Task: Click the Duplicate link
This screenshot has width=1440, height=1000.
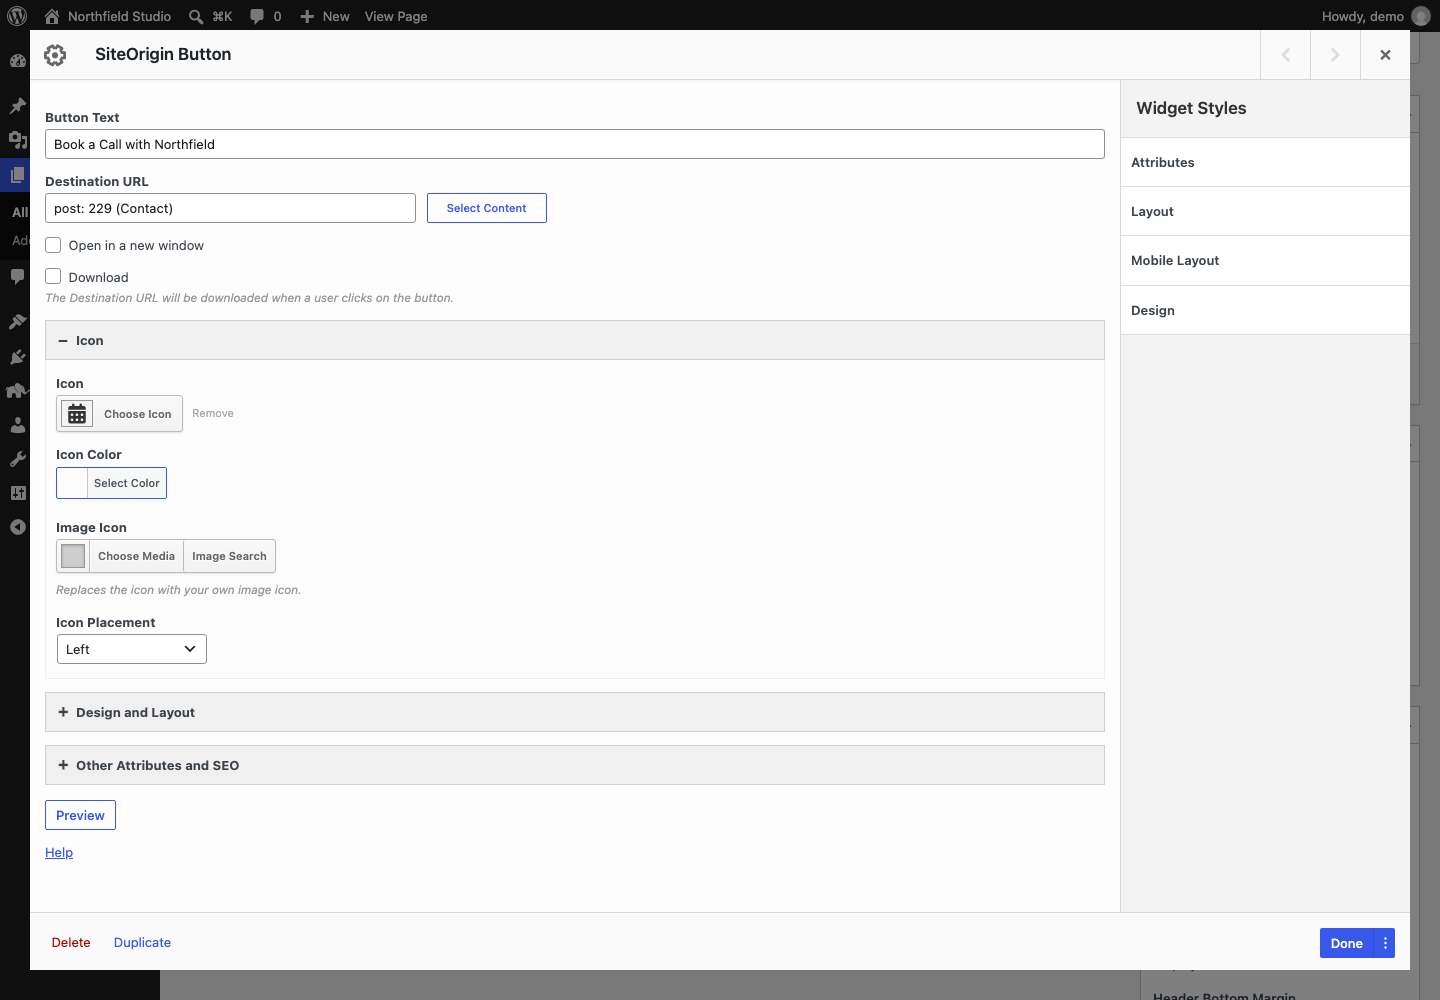Action: click(x=142, y=942)
